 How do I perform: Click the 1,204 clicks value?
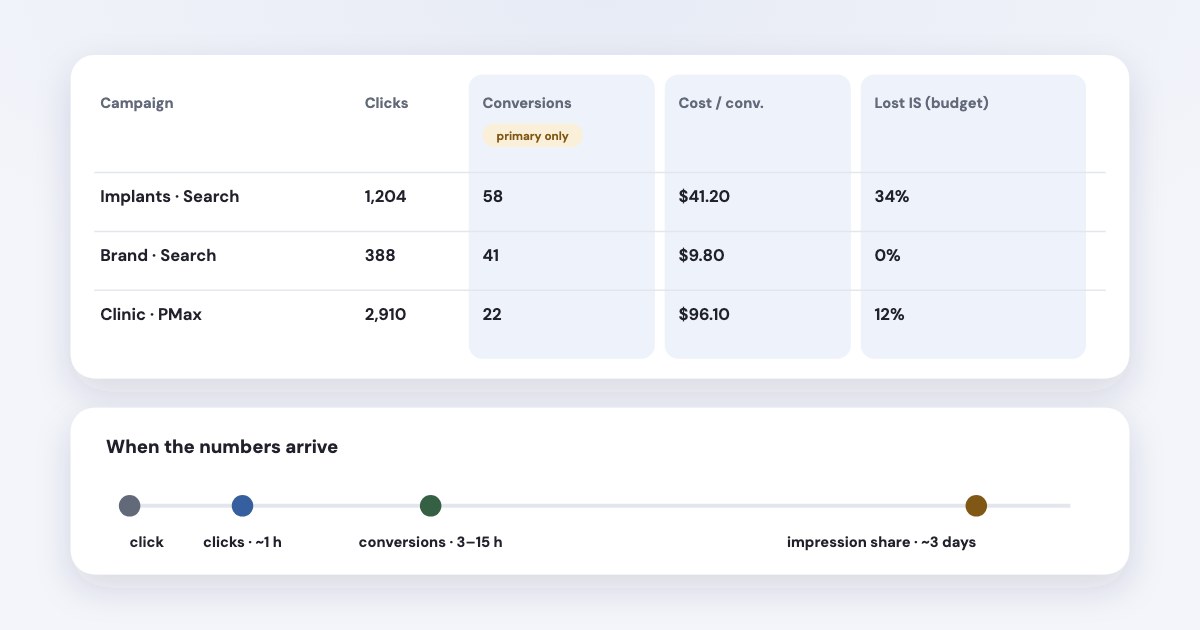(386, 196)
